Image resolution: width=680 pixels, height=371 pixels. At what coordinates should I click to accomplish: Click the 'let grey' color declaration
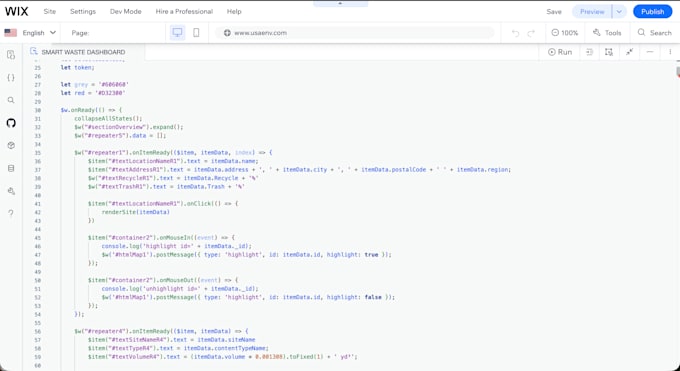coord(95,85)
